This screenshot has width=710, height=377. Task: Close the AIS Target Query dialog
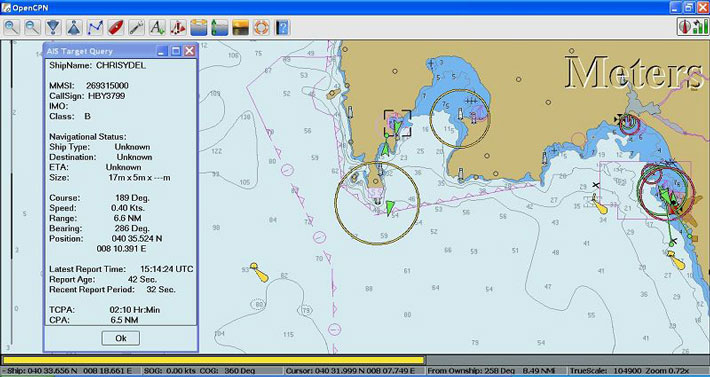point(190,51)
